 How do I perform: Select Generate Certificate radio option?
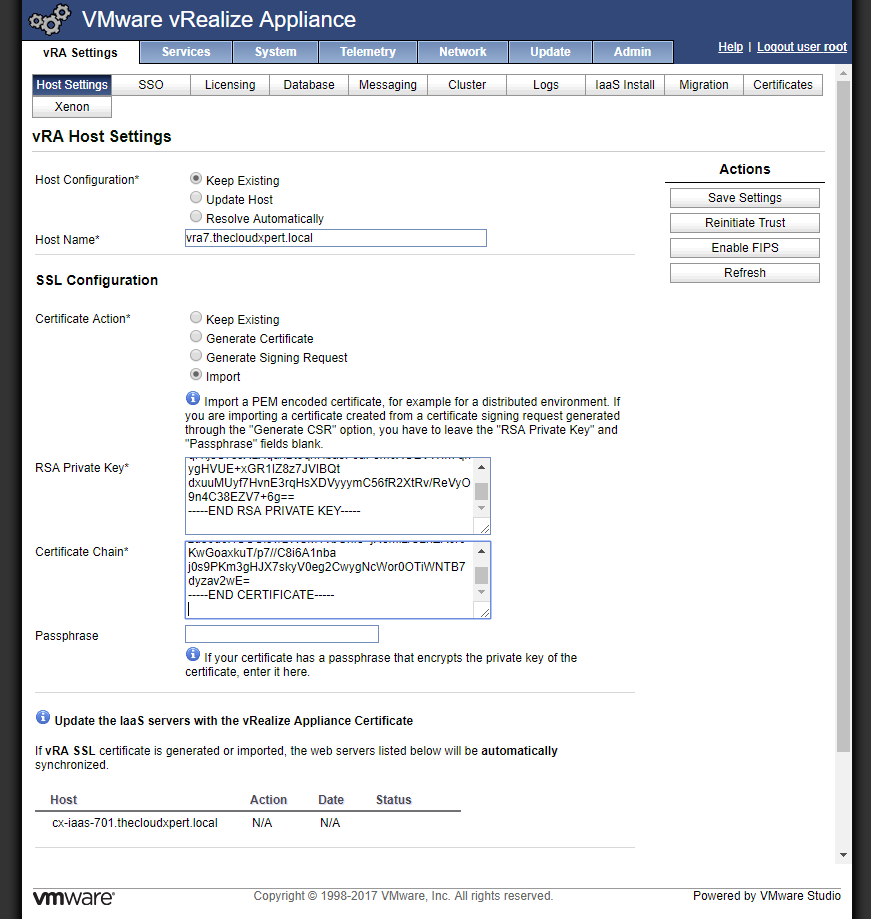click(x=196, y=338)
